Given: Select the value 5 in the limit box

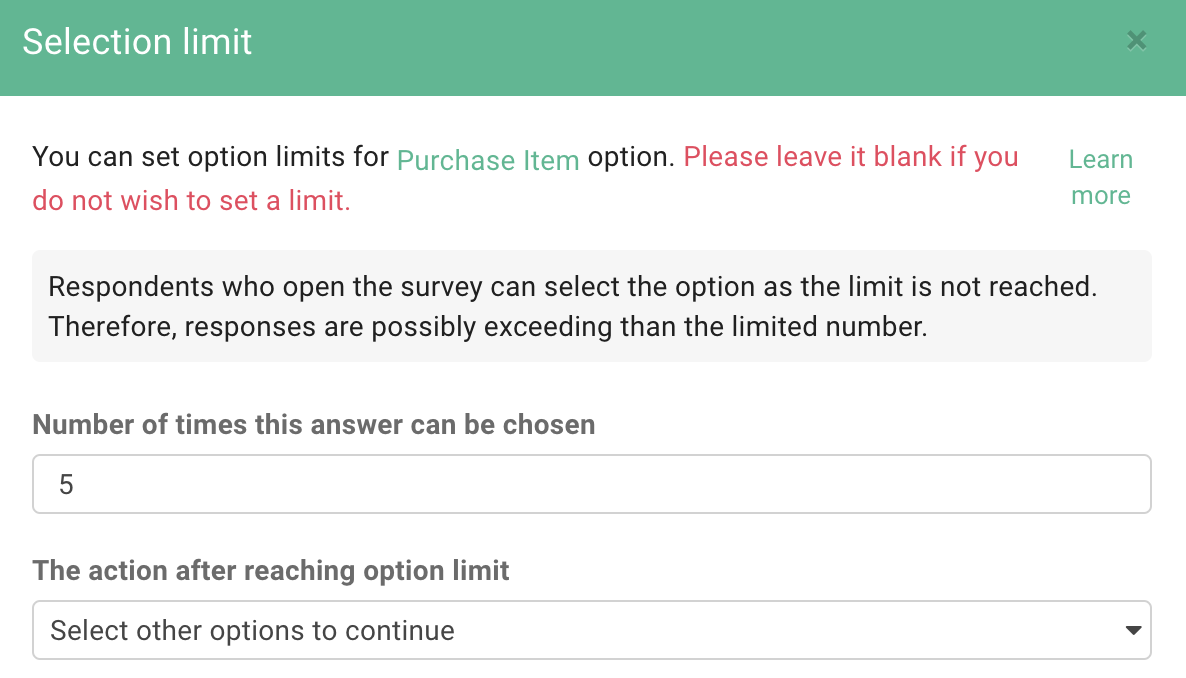Looking at the screenshot, I should [65, 483].
